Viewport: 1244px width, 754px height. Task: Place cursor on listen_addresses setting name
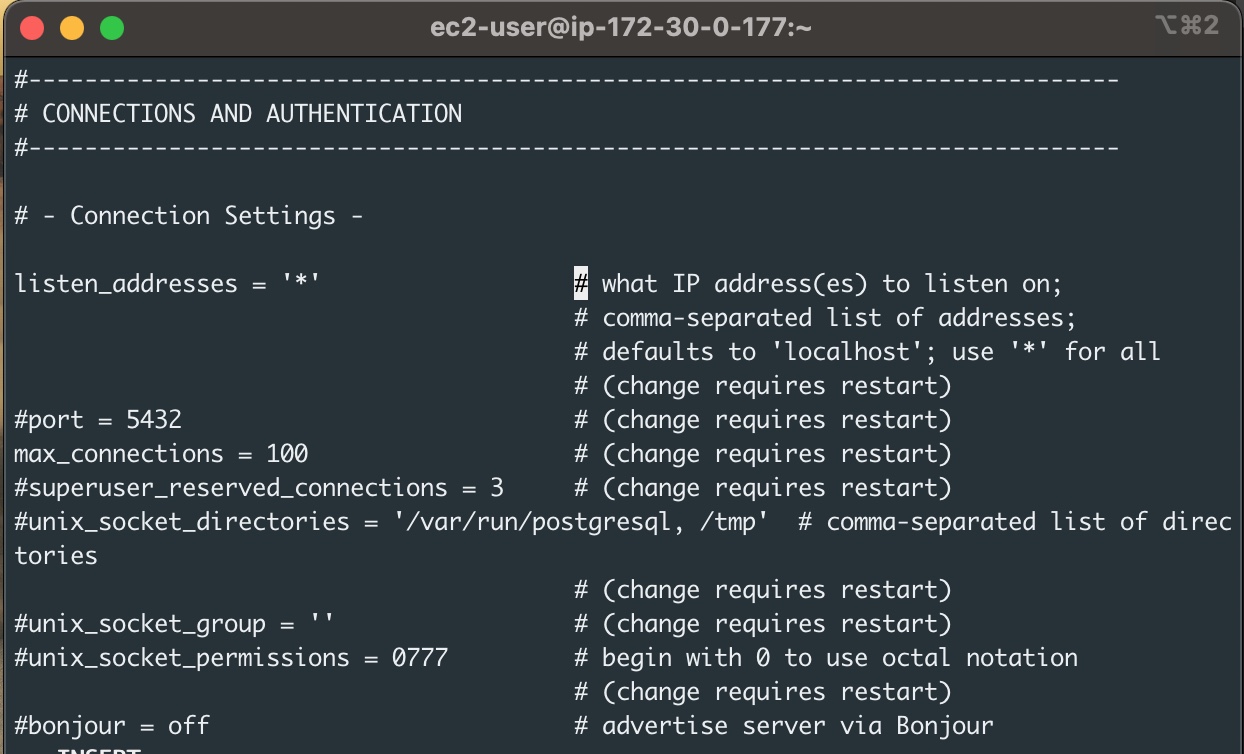pos(125,284)
